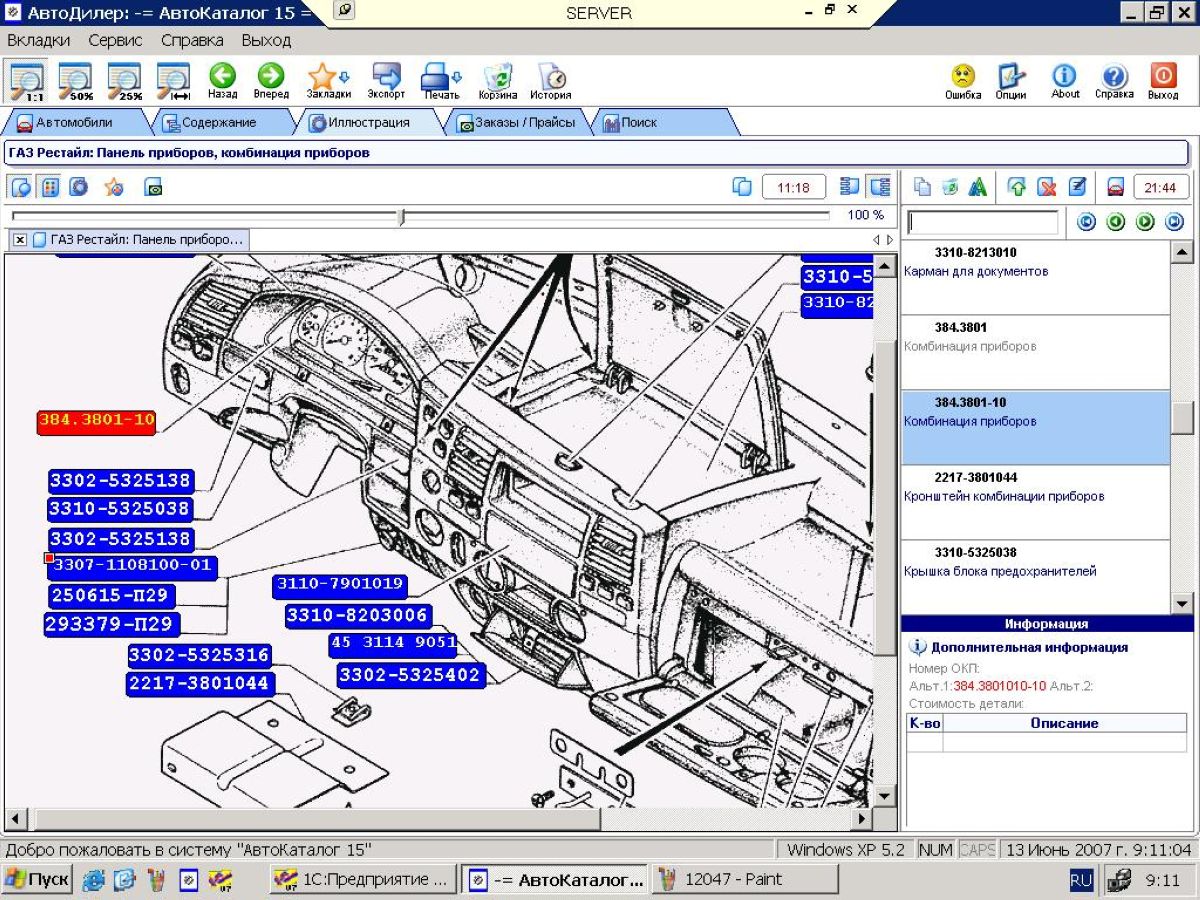This screenshot has width=1200, height=900.
Task: Open the Сервис menu
Action: point(115,41)
